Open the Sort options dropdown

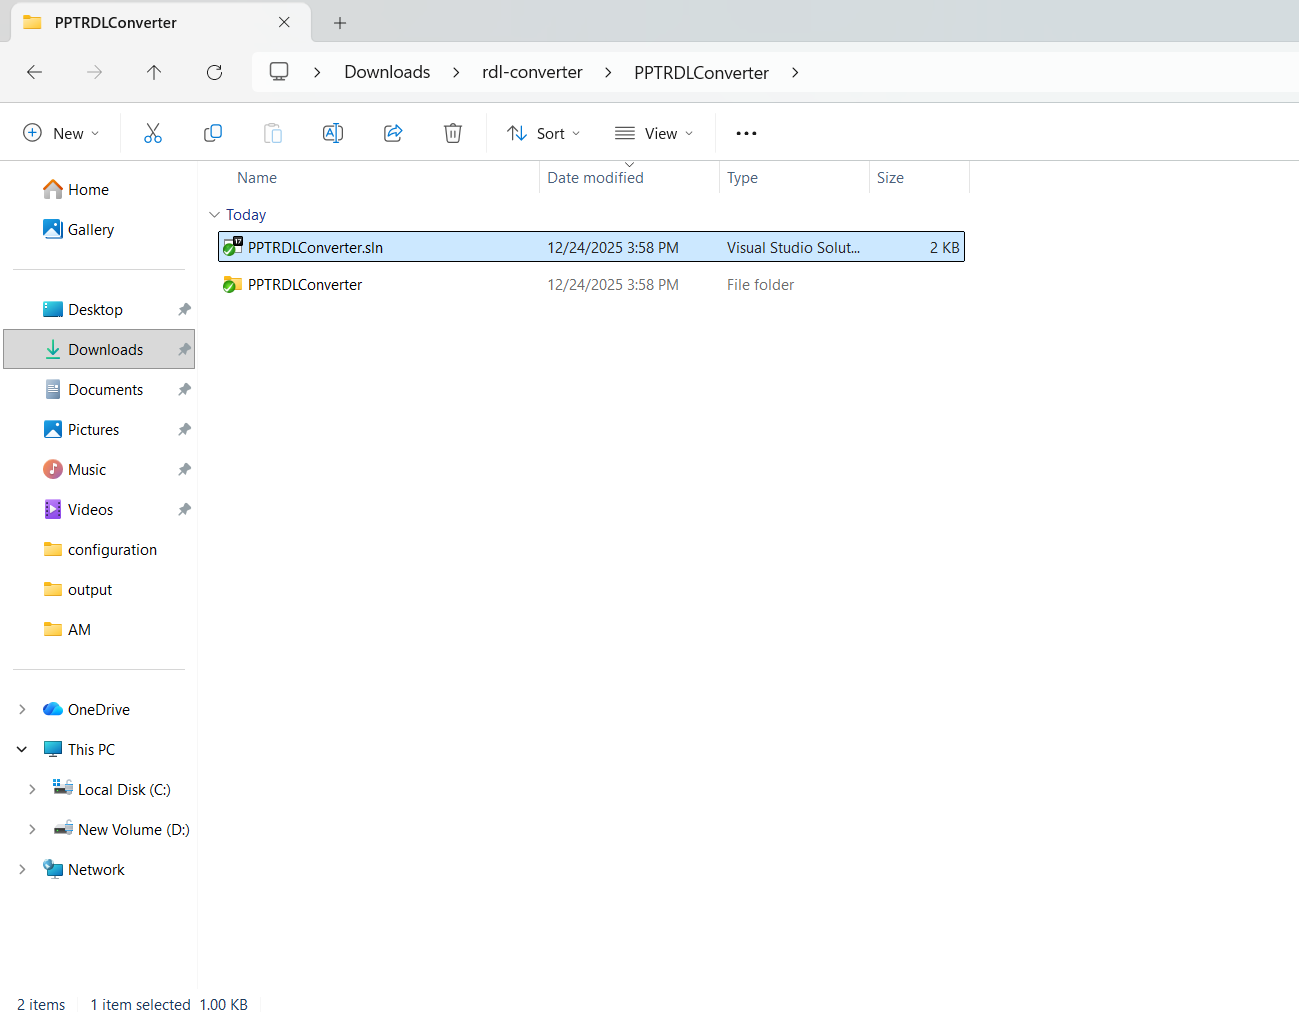pos(543,132)
